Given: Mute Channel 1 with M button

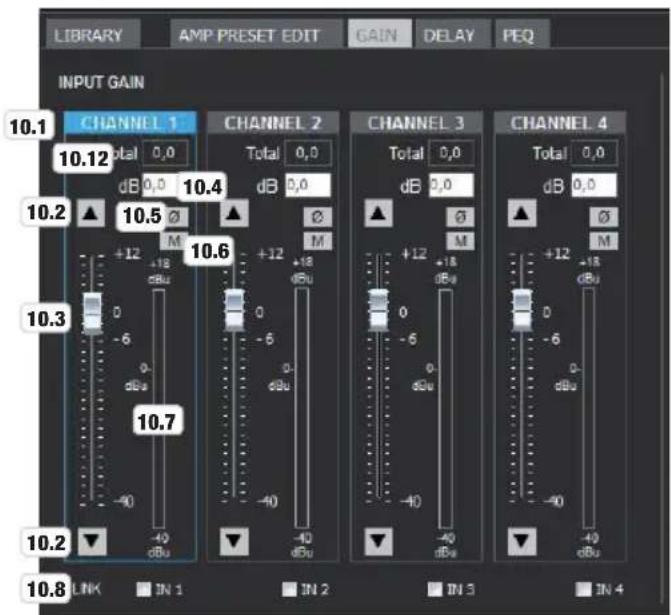Looking at the screenshot, I should [x=174, y=241].
